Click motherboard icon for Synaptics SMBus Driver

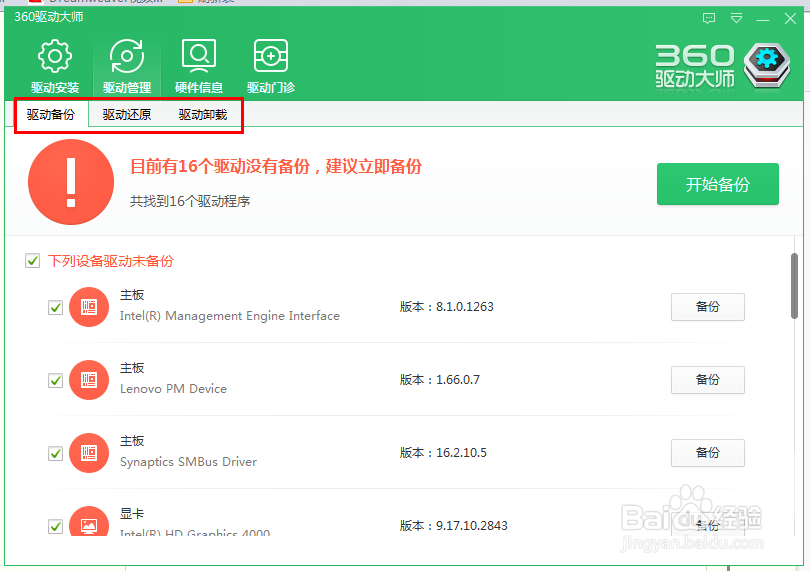(89, 453)
